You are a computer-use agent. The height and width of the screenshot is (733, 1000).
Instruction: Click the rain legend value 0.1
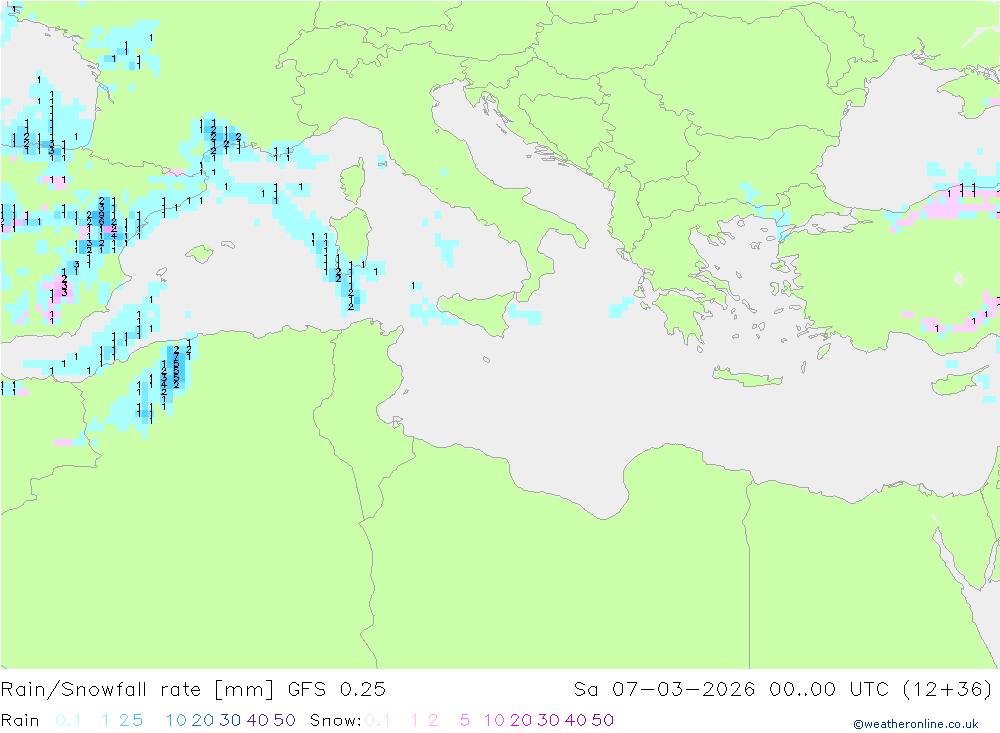(68, 720)
